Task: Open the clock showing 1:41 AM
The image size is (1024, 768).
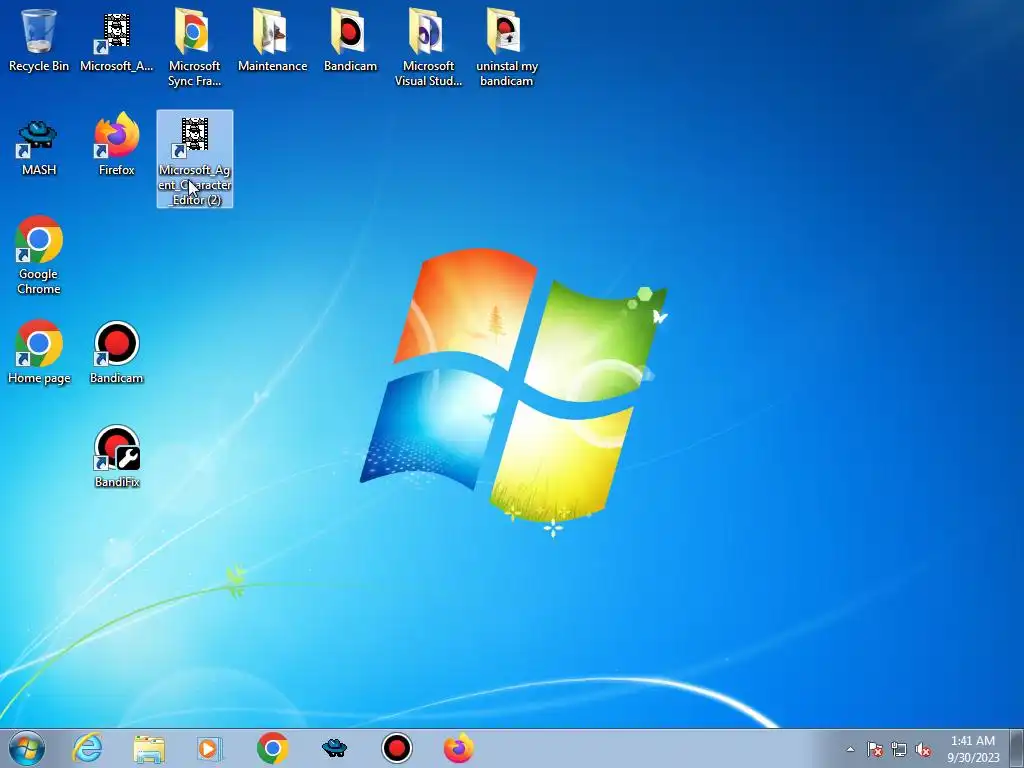Action: pos(973,749)
